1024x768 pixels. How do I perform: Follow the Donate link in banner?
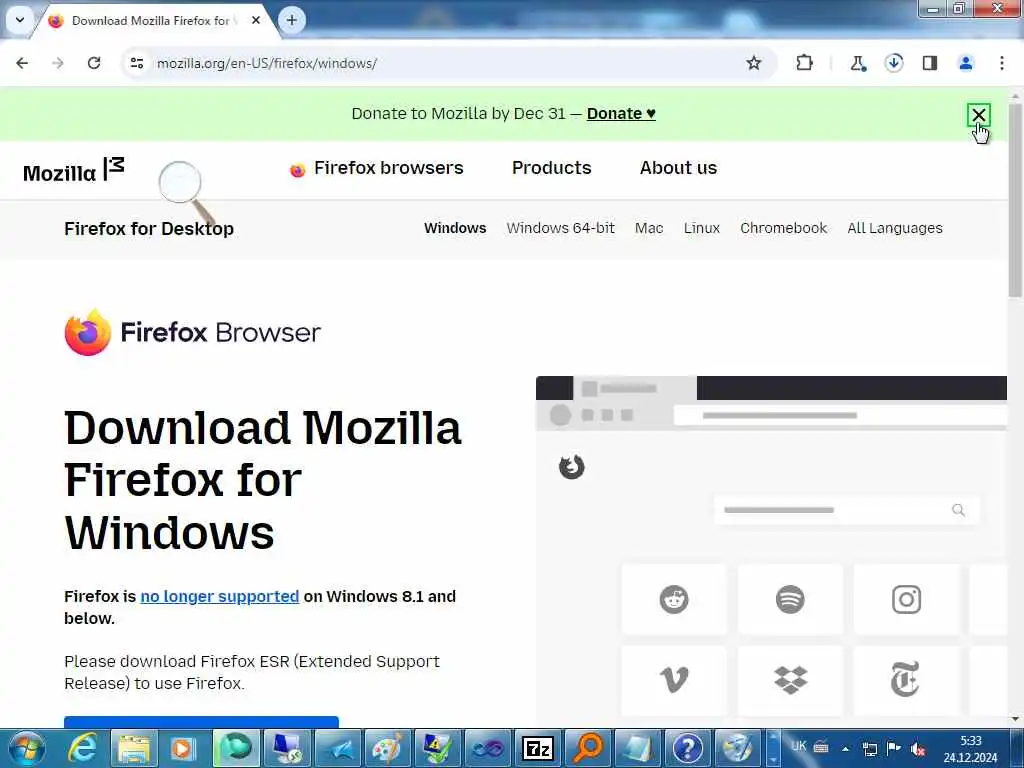tap(621, 114)
